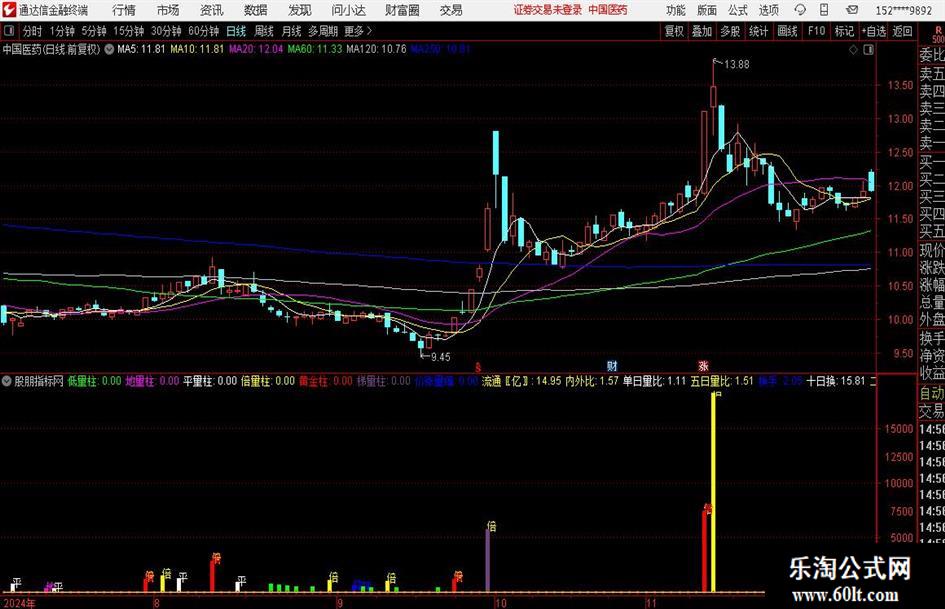Open the 选项 menu
Image resolution: width=945 pixels, height=609 pixels.
point(769,10)
